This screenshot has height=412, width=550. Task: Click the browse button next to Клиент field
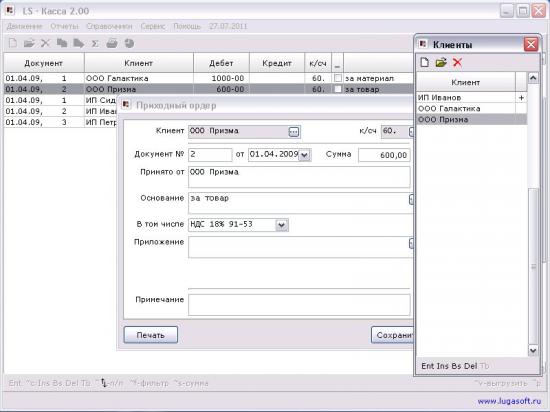294,132
